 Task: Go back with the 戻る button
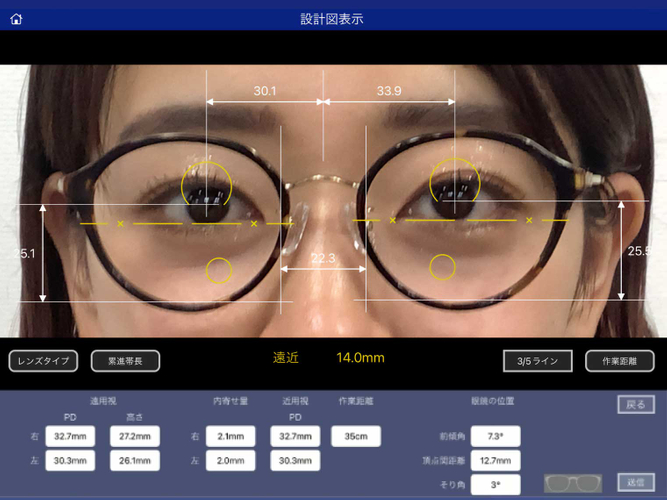636,405
